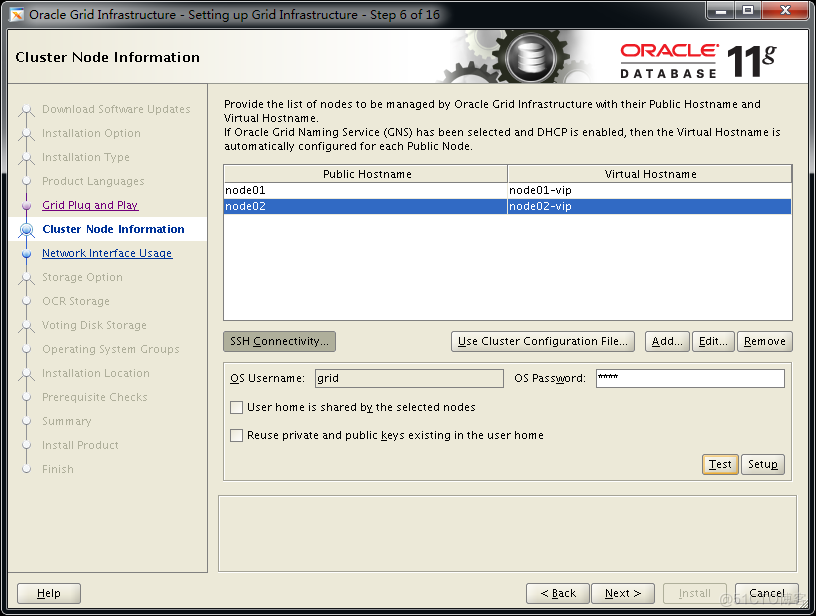Screen dimensions: 816x616
Task: Click the installer icon in title bar
Action: 17,15
